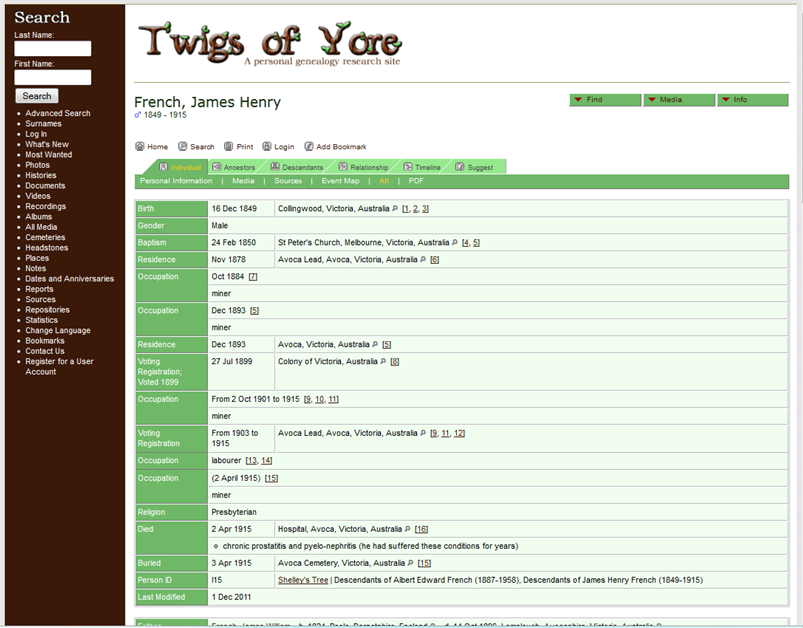Screen dimensions: 803x628
Task: Open Advanced Search in sidebar
Action: [58, 113]
